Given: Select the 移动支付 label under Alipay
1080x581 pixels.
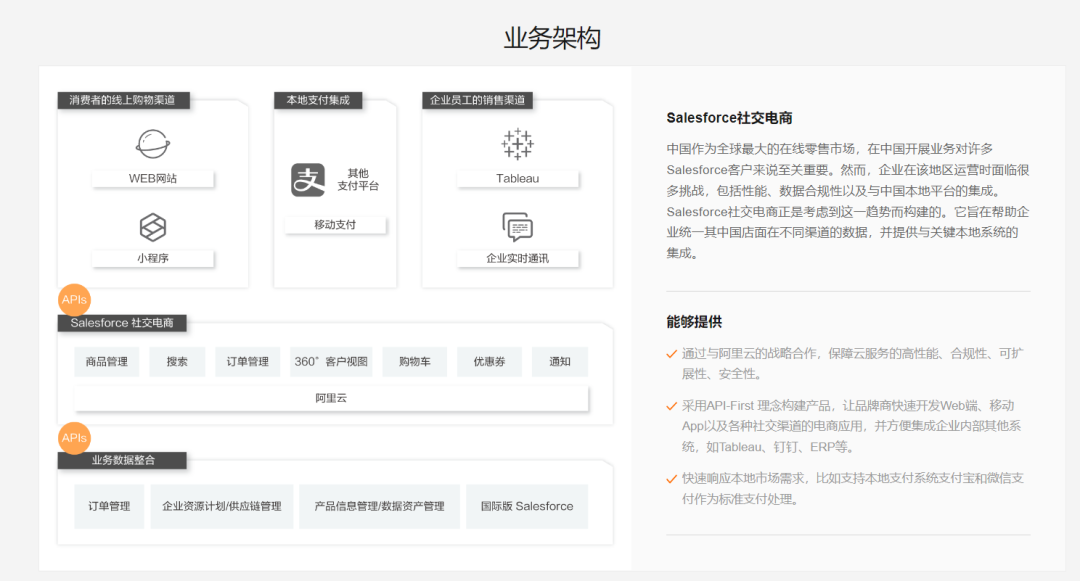Looking at the screenshot, I should point(334,225).
